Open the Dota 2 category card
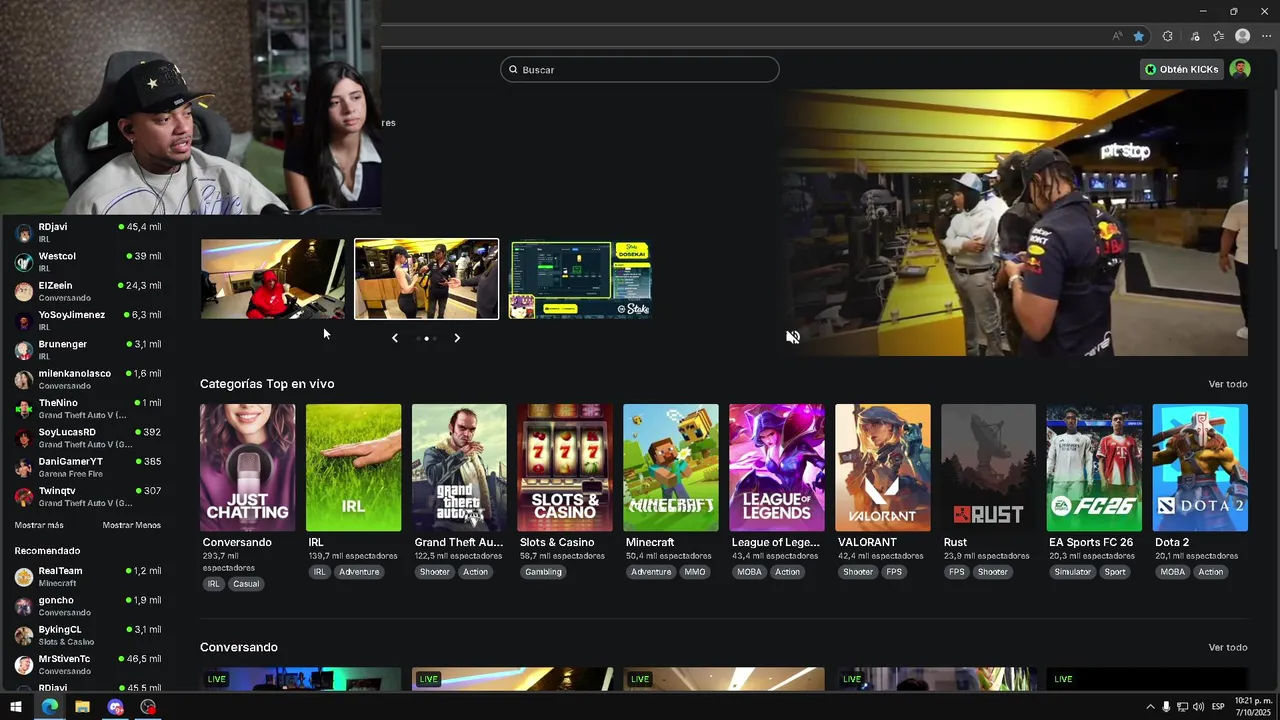The width and height of the screenshot is (1280, 720). click(x=1200, y=467)
